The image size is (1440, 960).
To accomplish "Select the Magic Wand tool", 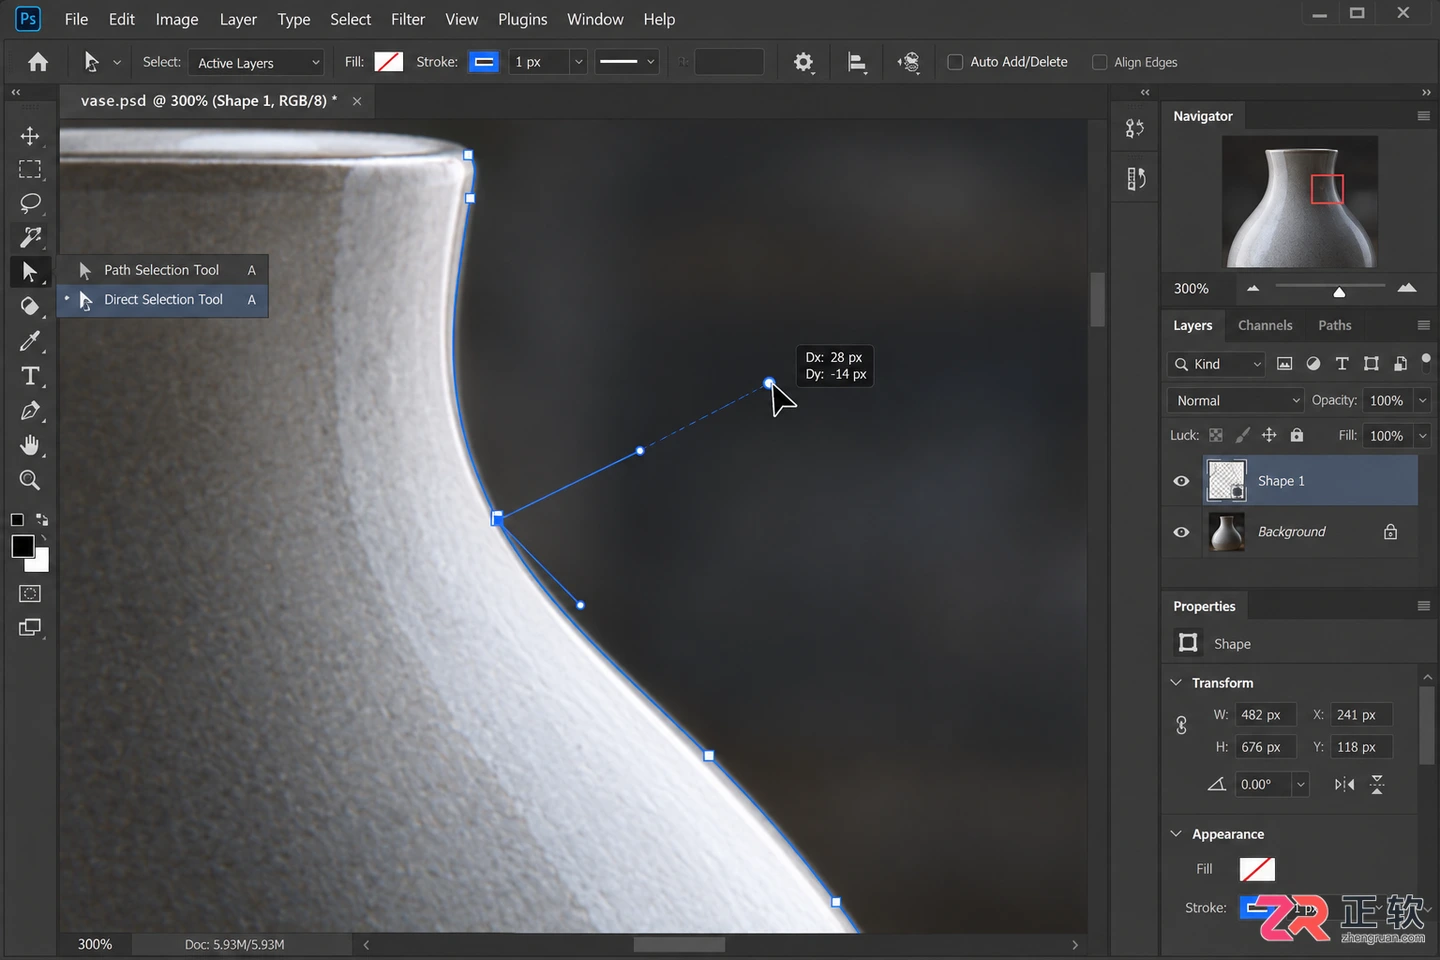I will [x=30, y=237].
